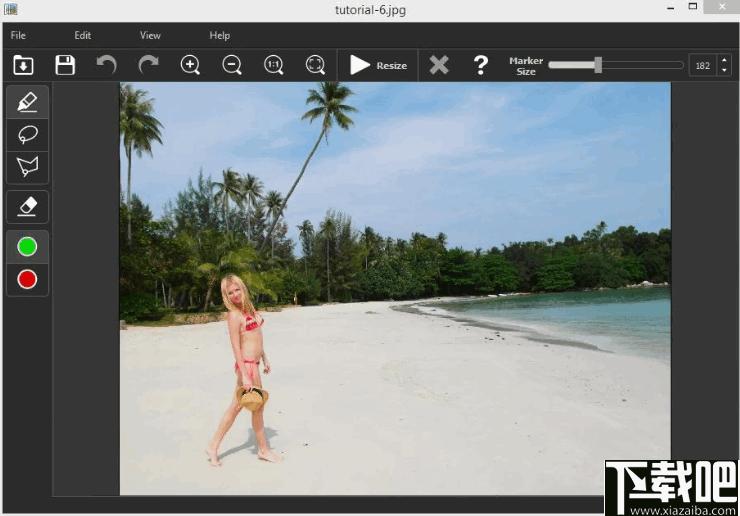Click the Marker Size value field 182

[703, 66]
